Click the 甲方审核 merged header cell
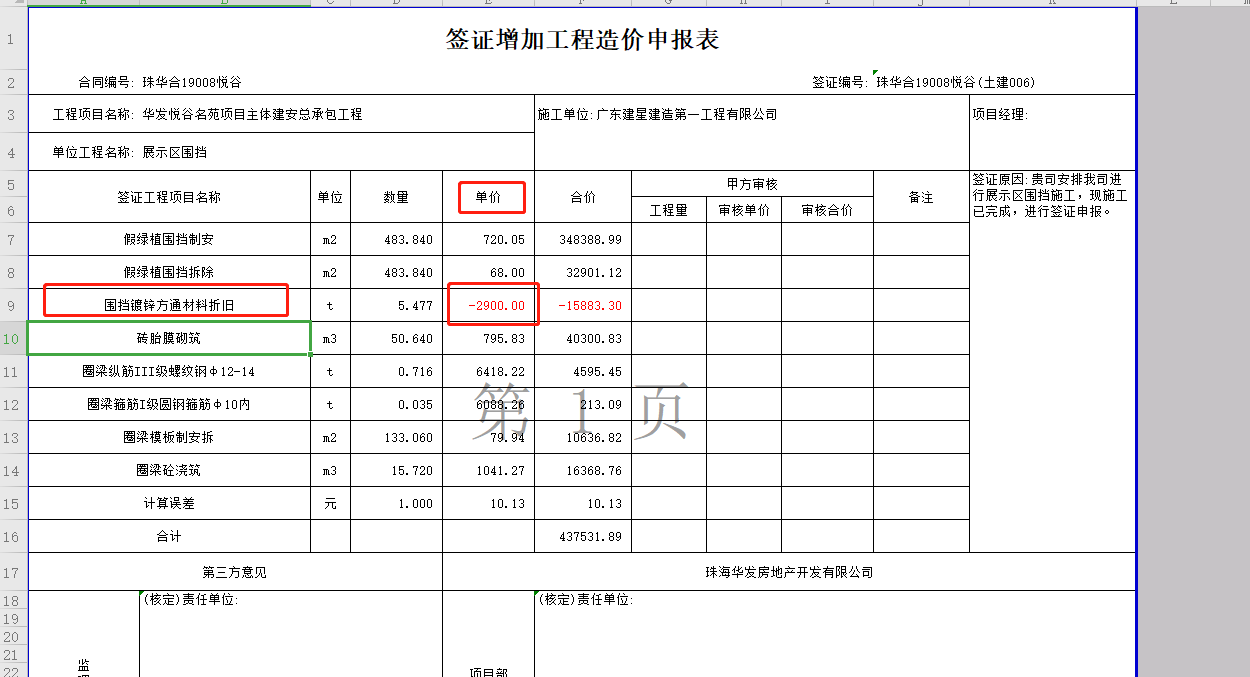 (752, 184)
